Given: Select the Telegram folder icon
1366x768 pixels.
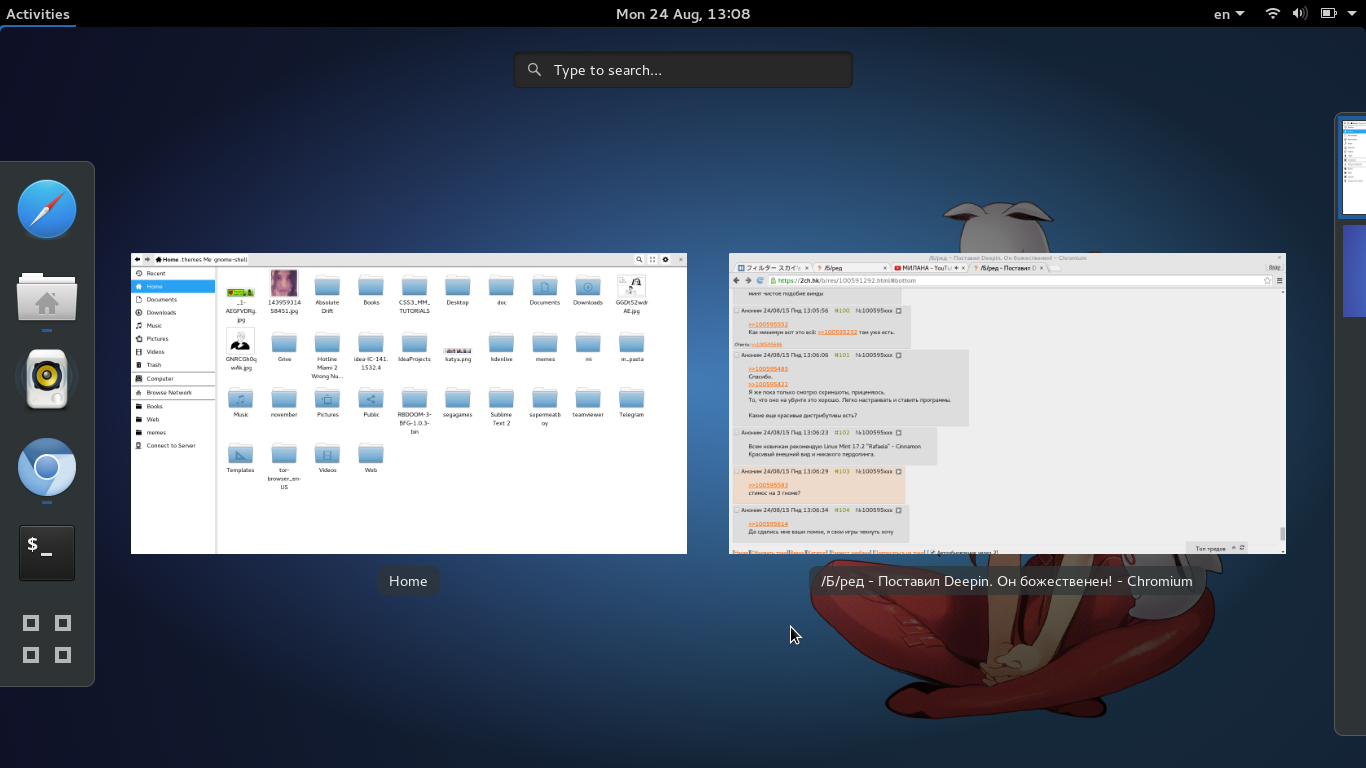Looking at the screenshot, I should coord(631,397).
